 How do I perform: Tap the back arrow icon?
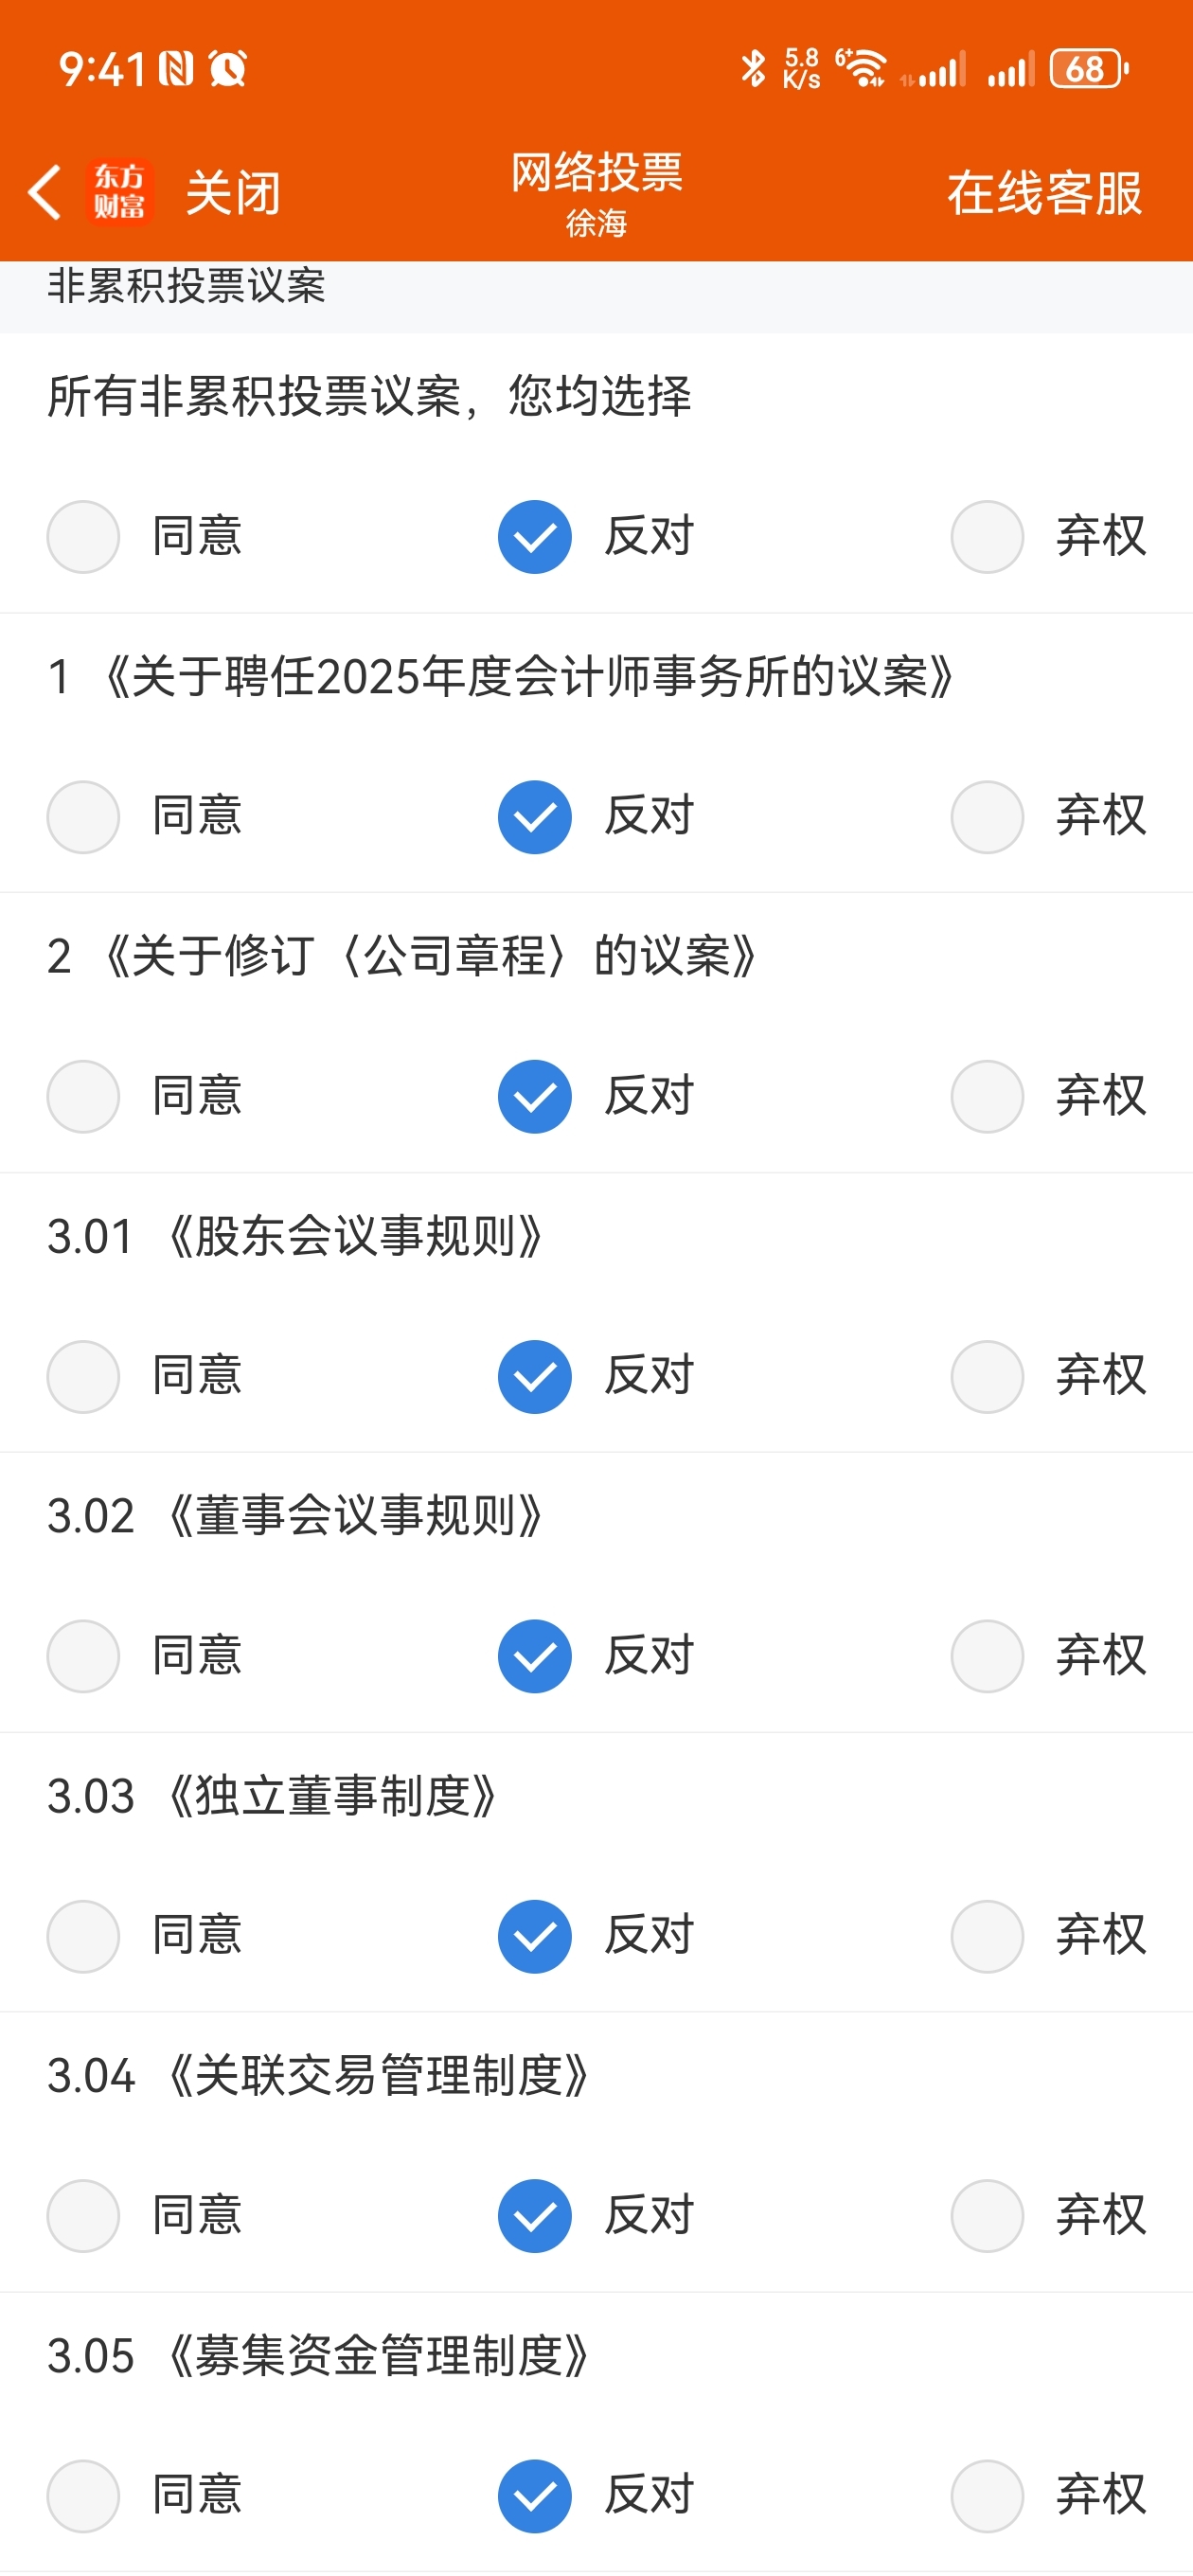(45, 192)
